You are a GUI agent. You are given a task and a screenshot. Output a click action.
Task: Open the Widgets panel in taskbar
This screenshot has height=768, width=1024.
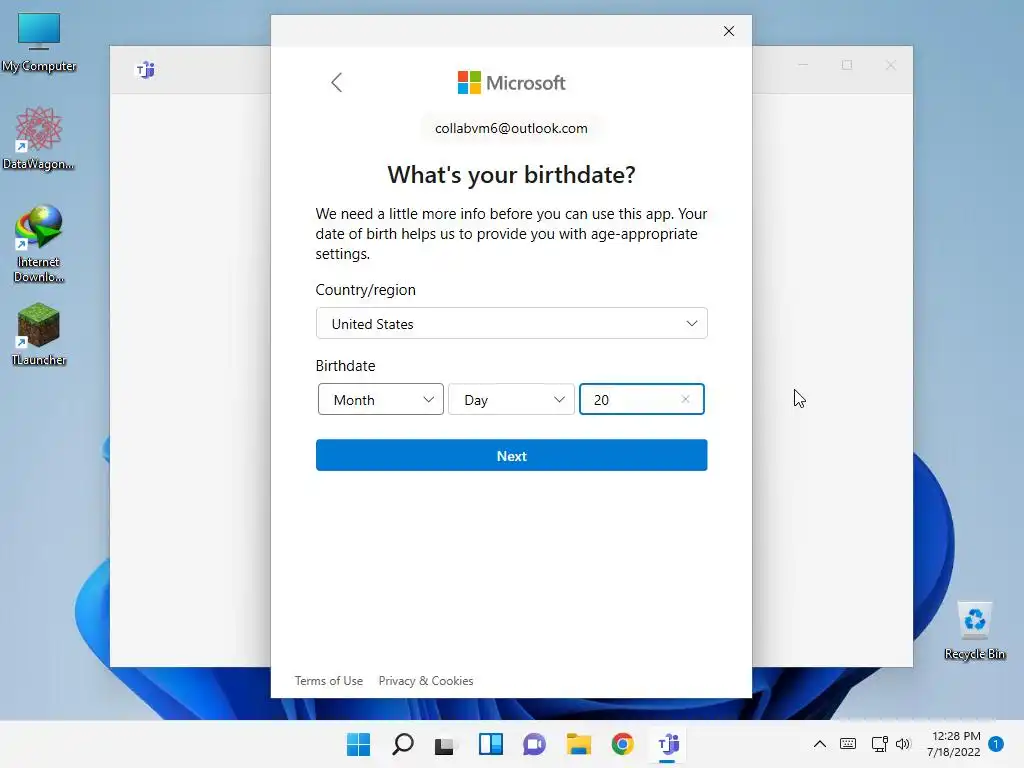[x=490, y=744]
